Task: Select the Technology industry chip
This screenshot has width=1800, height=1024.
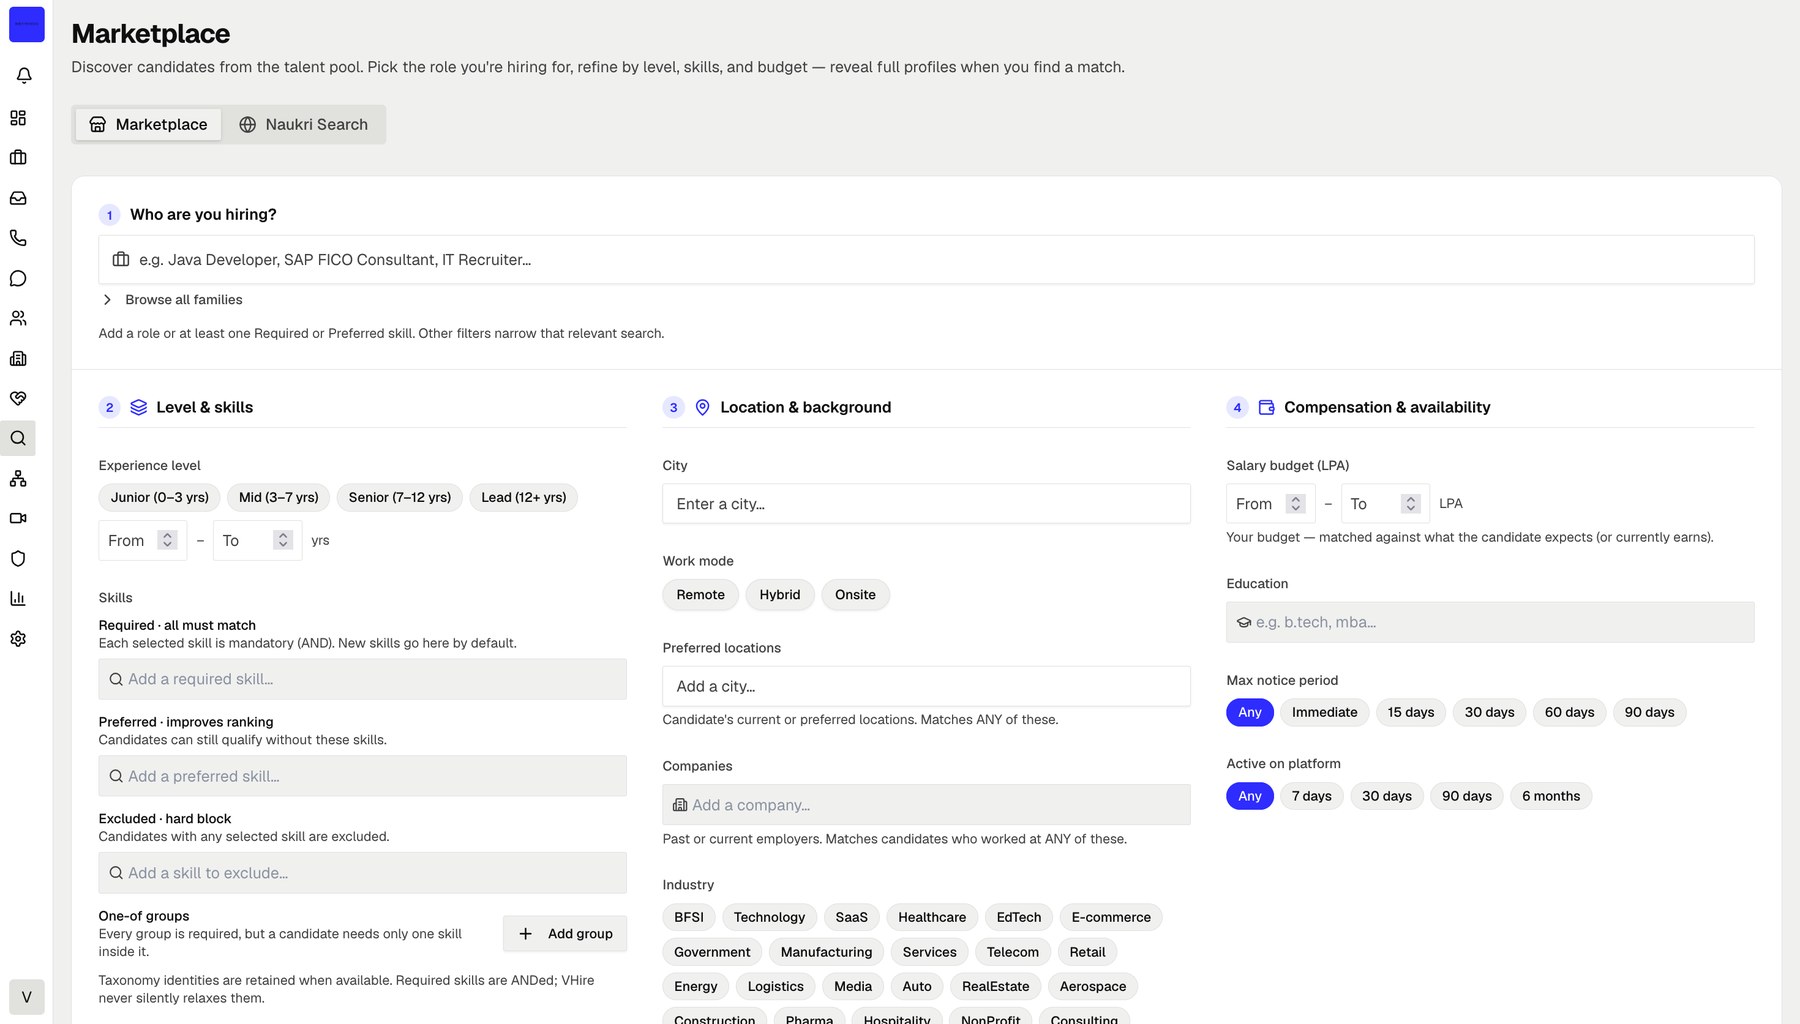Action: (770, 918)
